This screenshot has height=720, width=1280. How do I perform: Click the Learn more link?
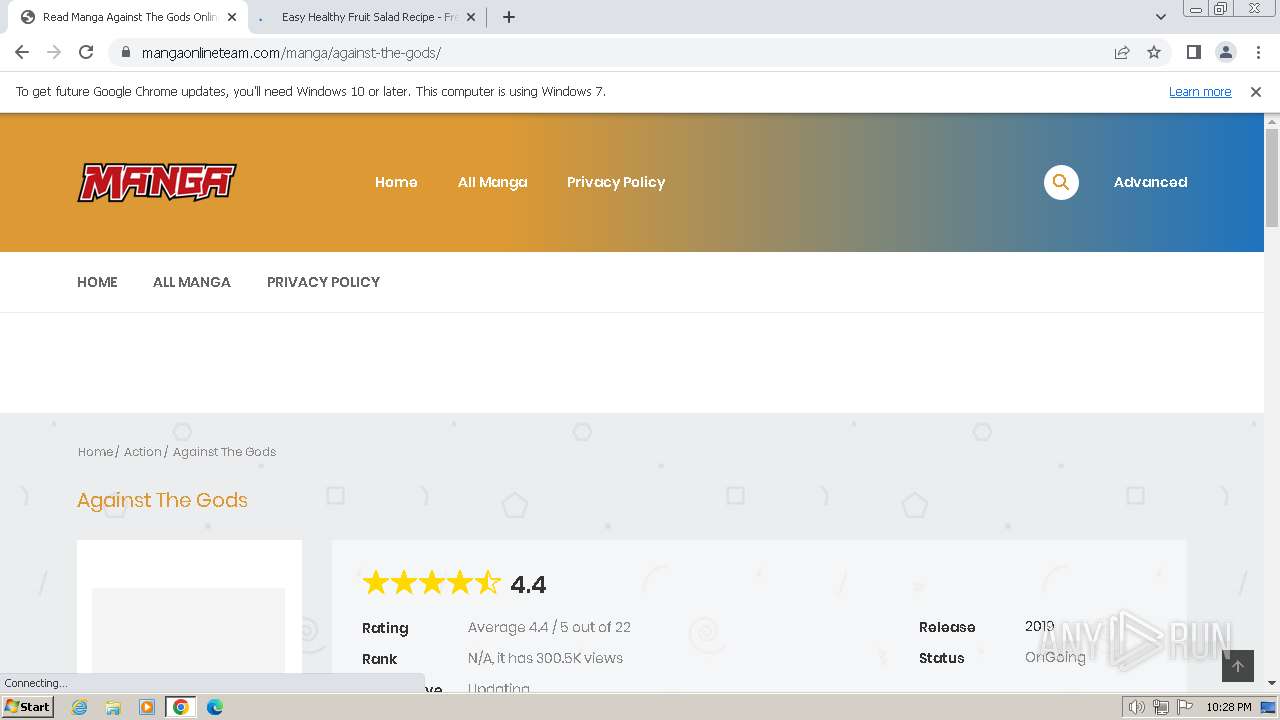coord(1200,91)
